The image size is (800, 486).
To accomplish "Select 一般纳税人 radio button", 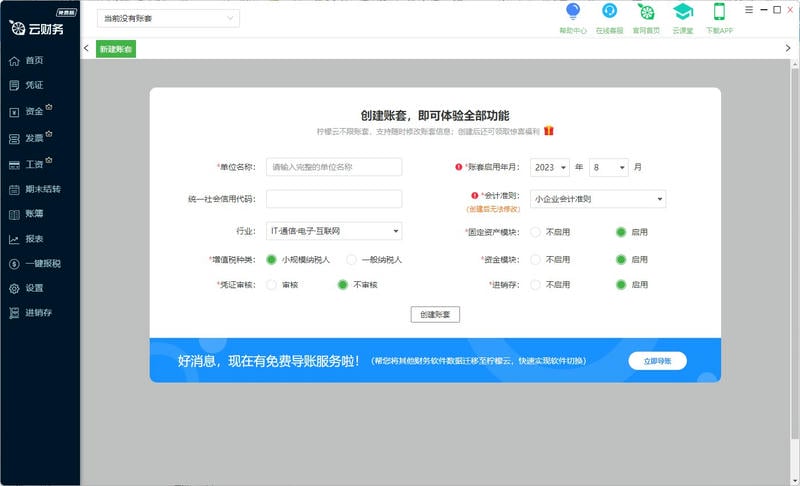I will point(351,260).
